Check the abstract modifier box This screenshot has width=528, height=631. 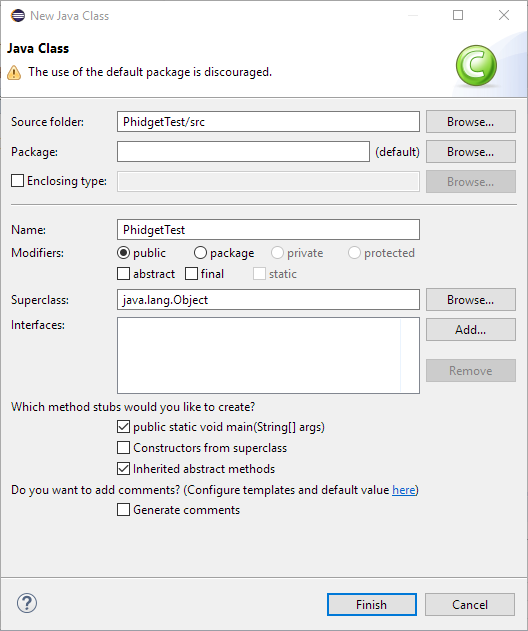[124, 274]
